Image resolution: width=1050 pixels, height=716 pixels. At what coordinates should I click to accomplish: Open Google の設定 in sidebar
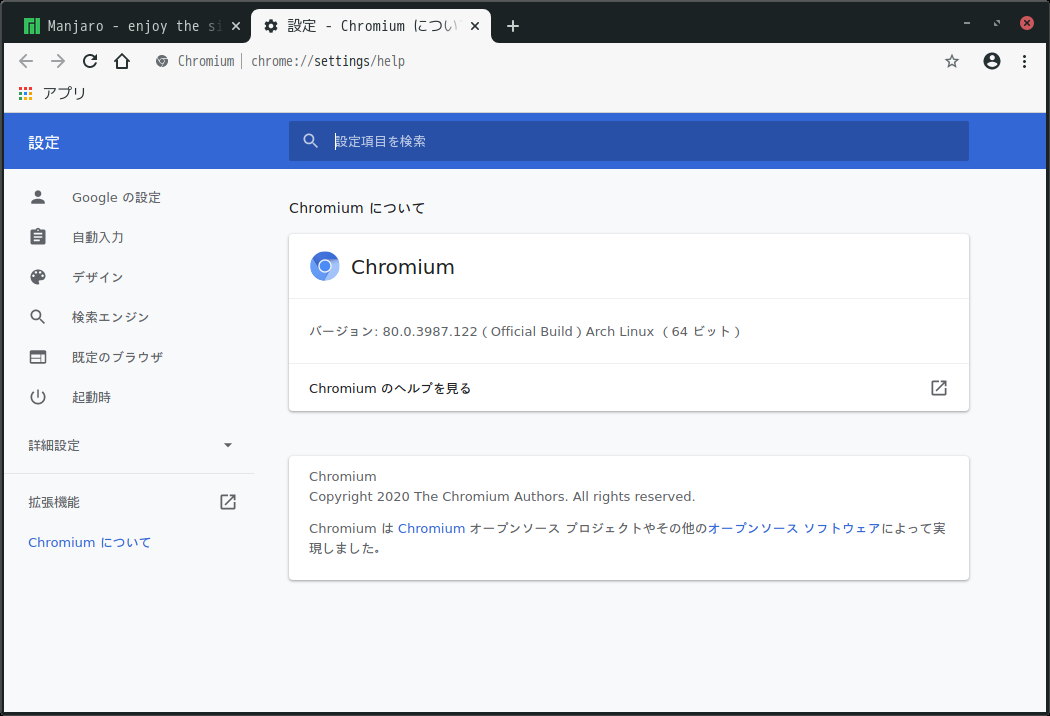[117, 198]
